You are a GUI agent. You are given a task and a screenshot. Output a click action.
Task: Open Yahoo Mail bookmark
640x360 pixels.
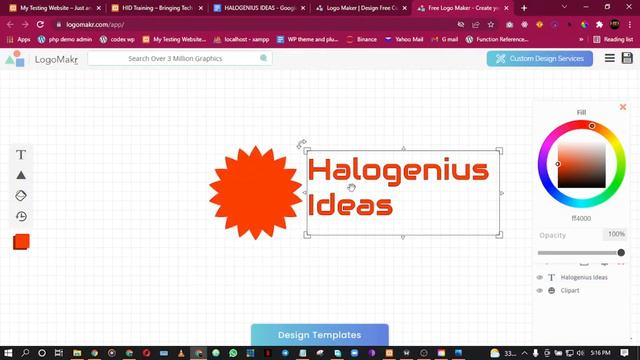click(x=404, y=40)
